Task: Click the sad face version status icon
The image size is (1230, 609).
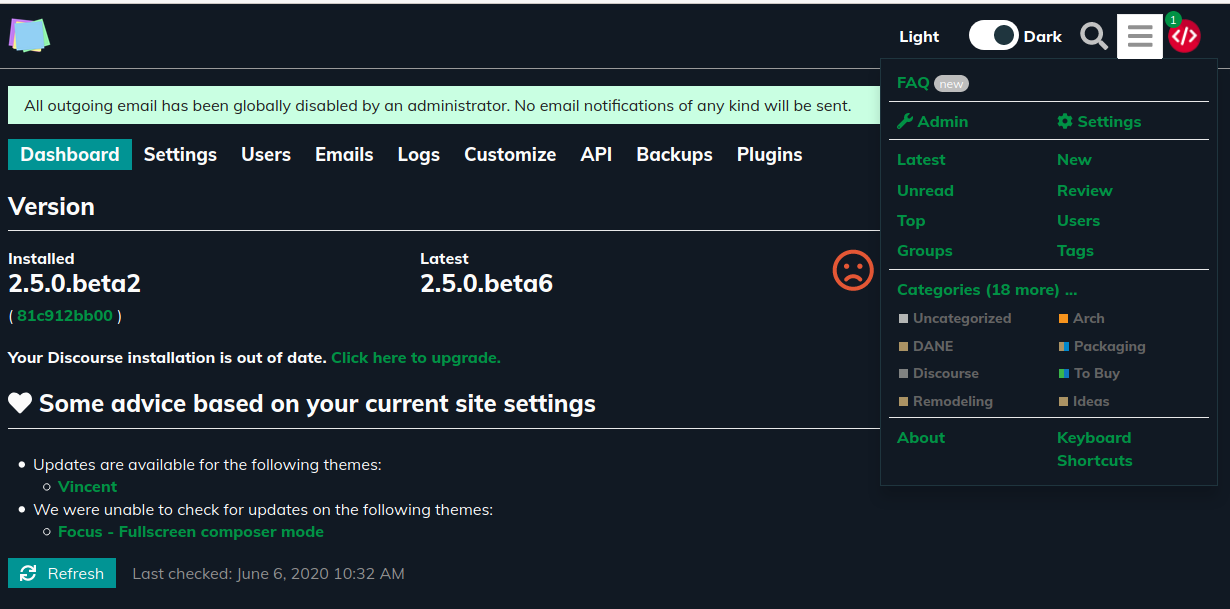Action: click(x=853, y=271)
